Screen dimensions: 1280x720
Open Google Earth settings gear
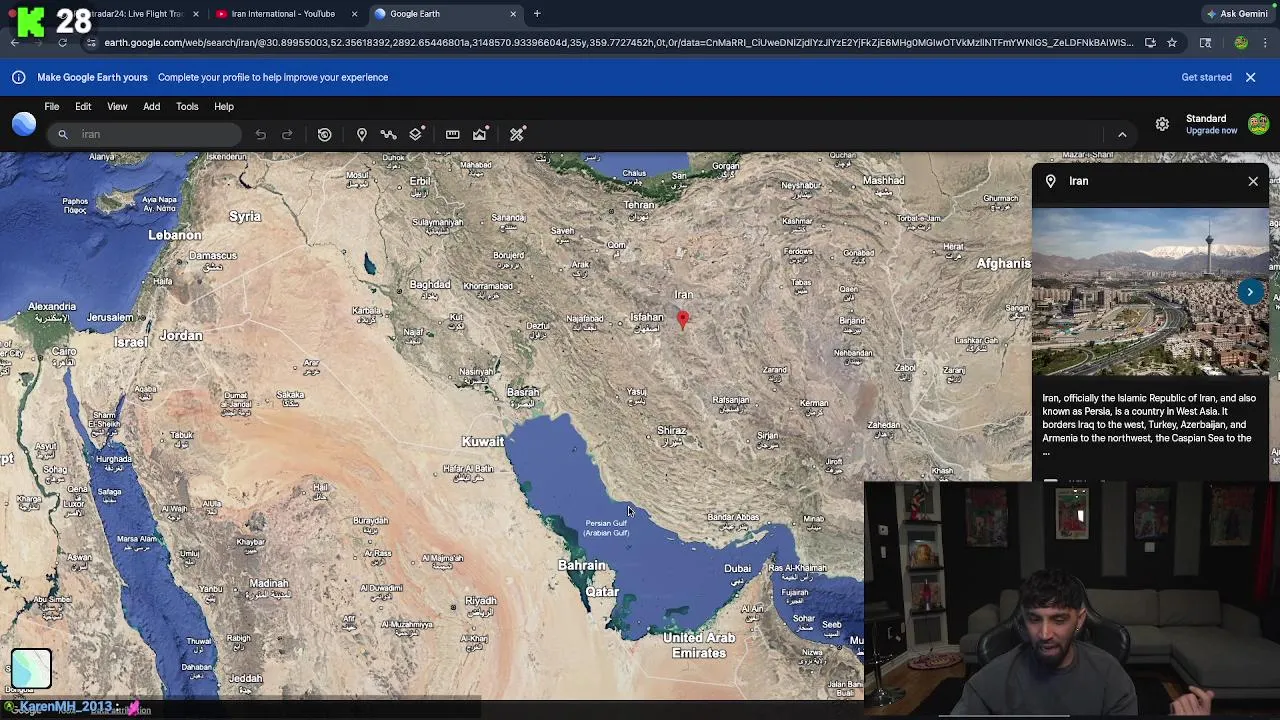click(1162, 124)
